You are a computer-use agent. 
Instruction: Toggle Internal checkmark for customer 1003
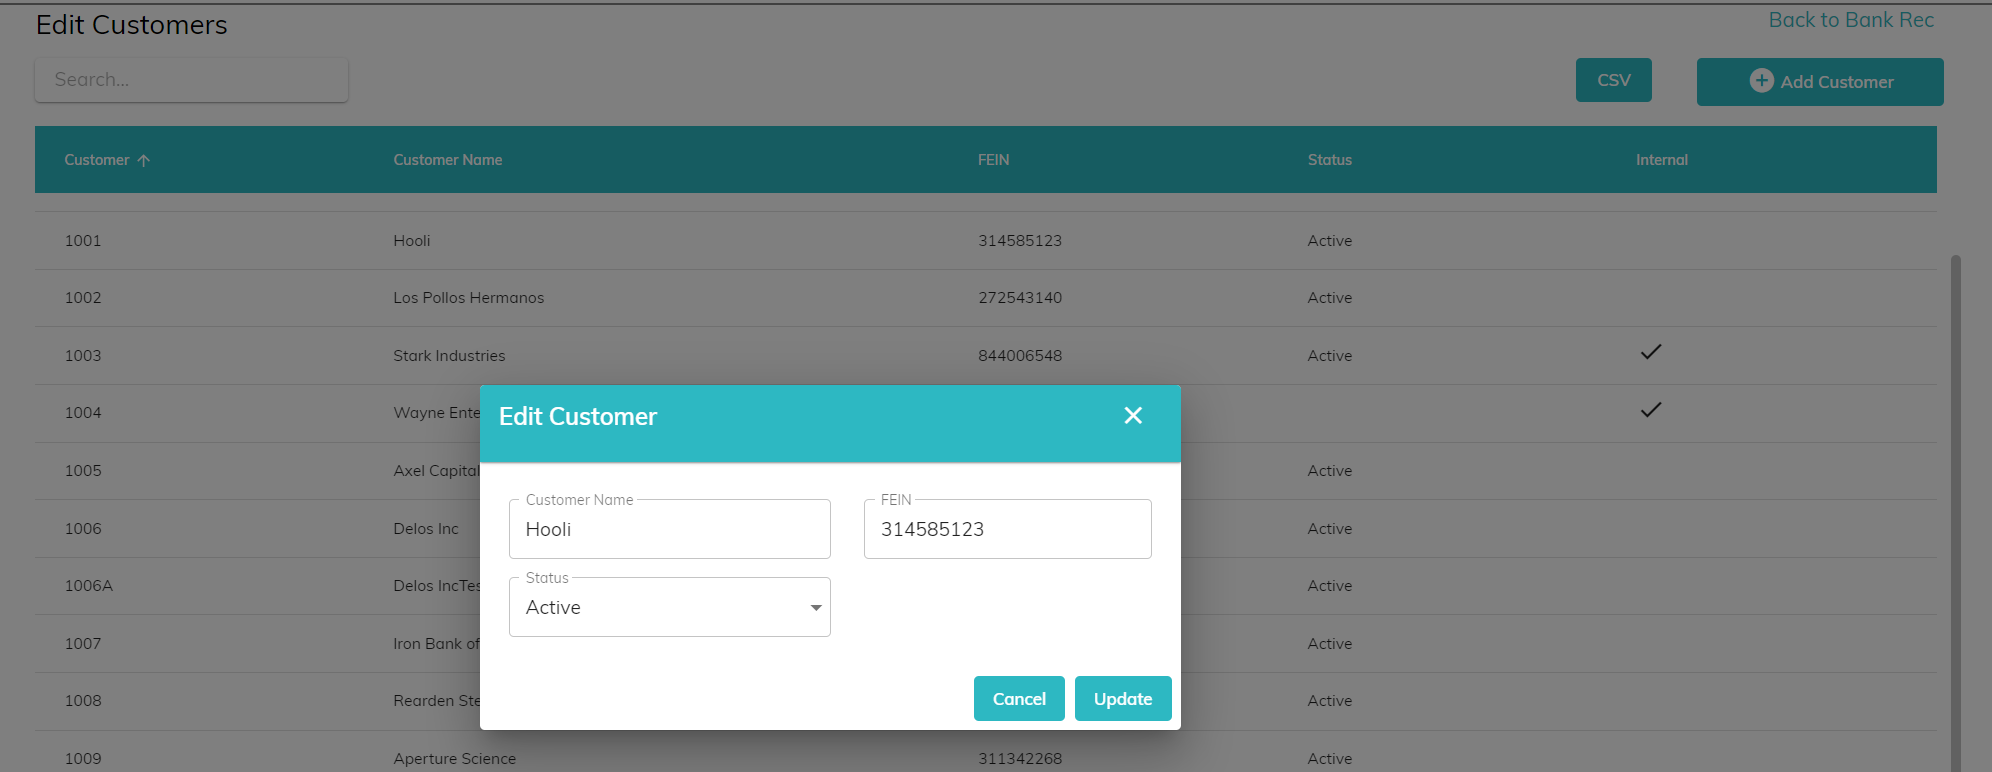pos(1650,352)
